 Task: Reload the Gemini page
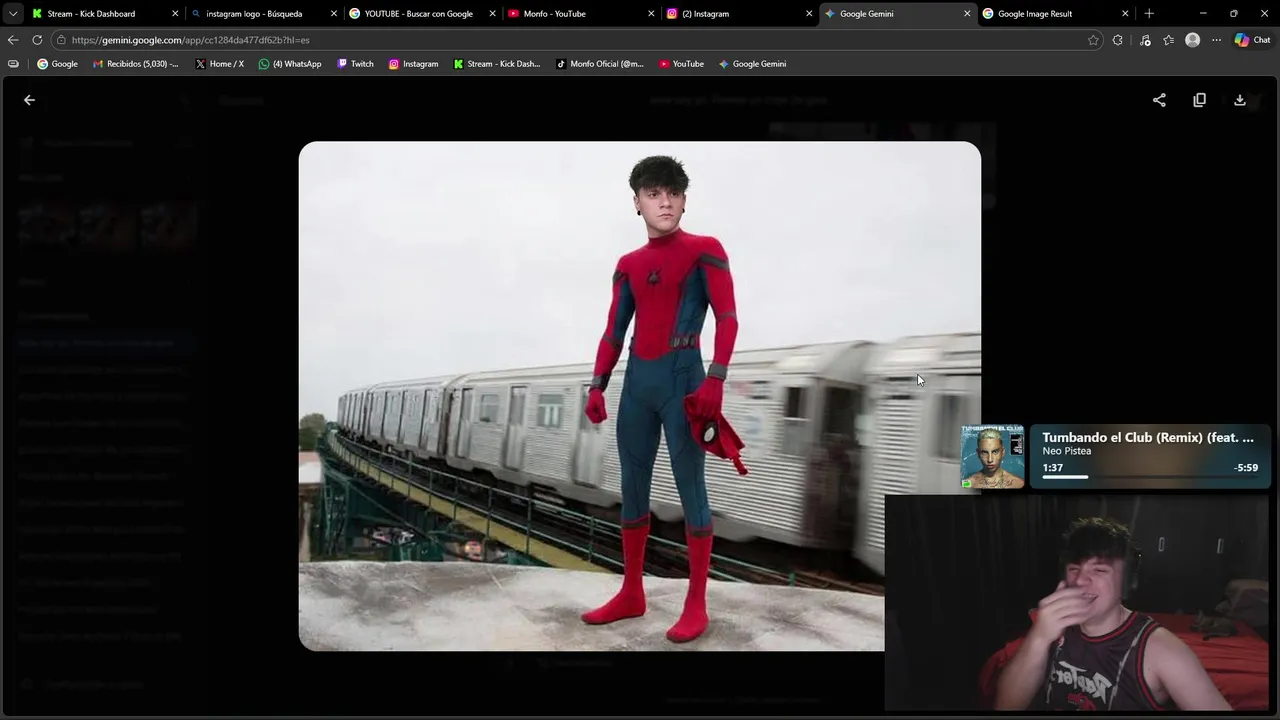[x=37, y=40]
